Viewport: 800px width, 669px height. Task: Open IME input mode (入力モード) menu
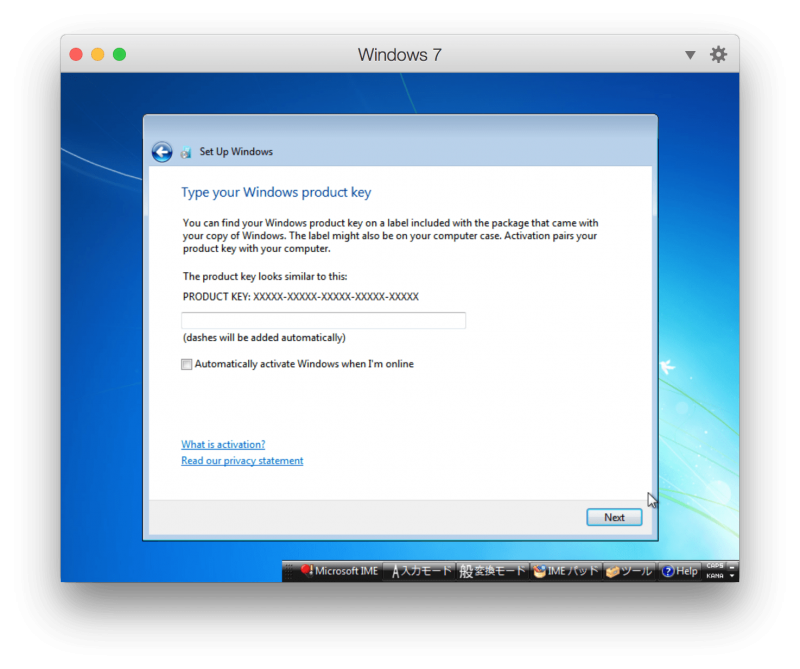[421, 571]
